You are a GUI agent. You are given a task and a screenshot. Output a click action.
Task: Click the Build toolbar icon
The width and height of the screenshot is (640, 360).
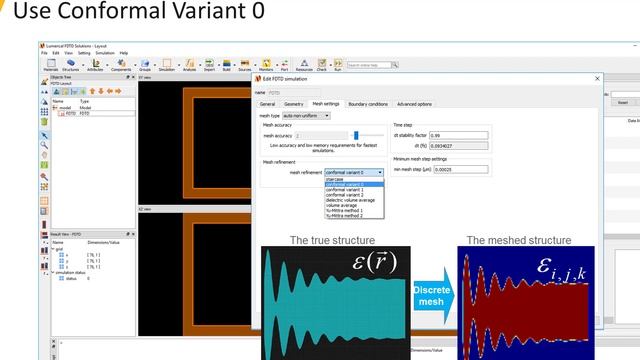point(227,63)
